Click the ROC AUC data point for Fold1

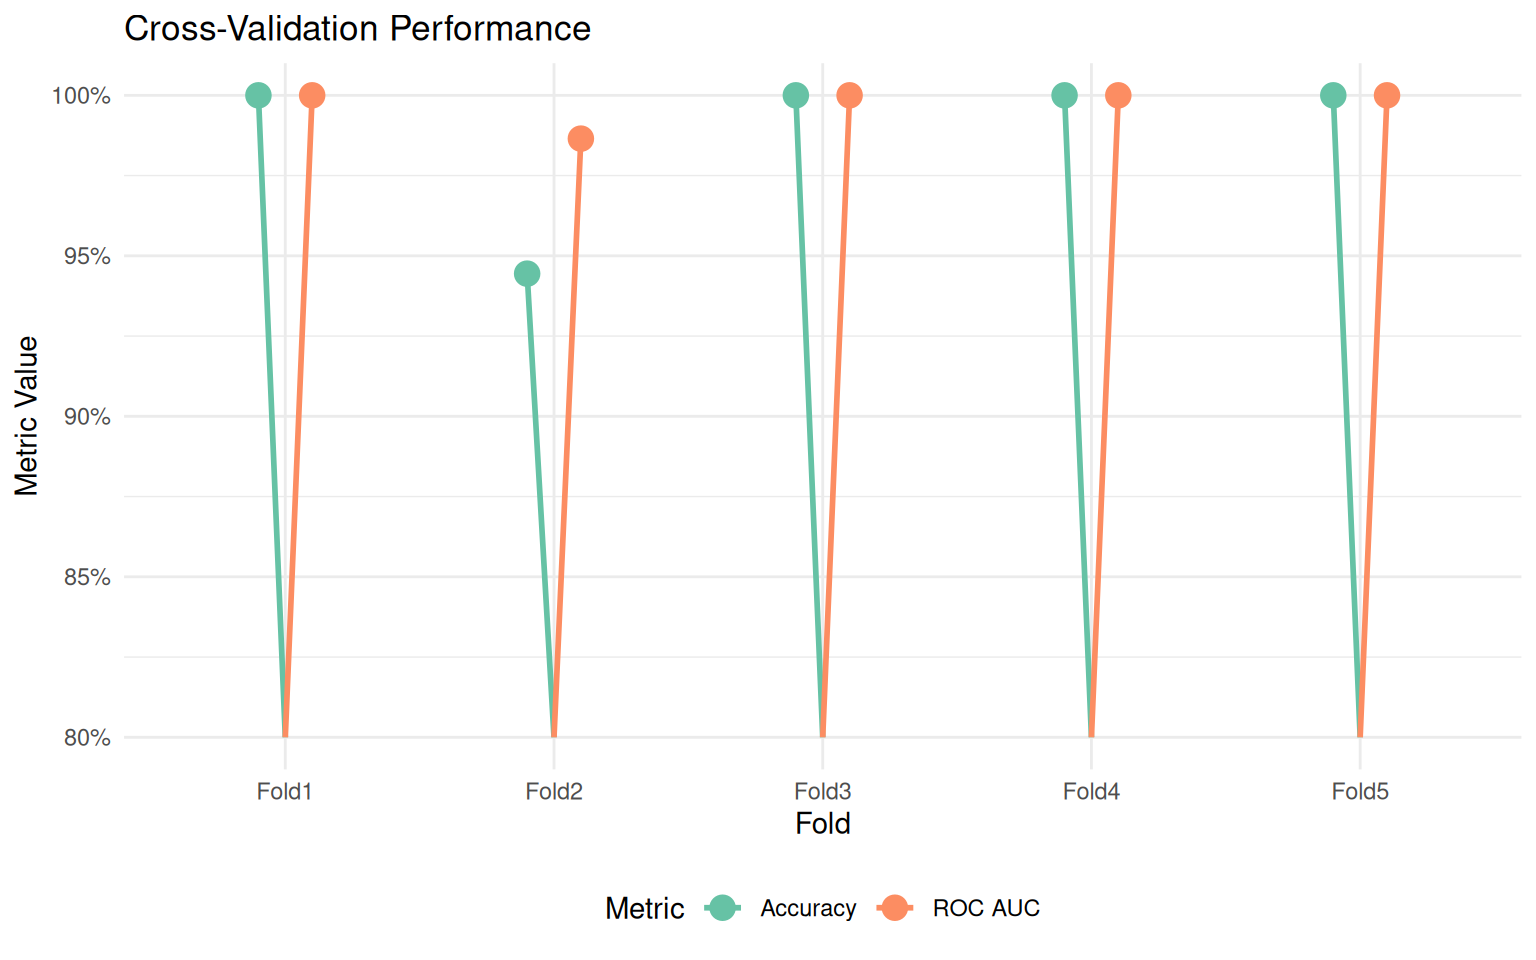[x=312, y=95]
